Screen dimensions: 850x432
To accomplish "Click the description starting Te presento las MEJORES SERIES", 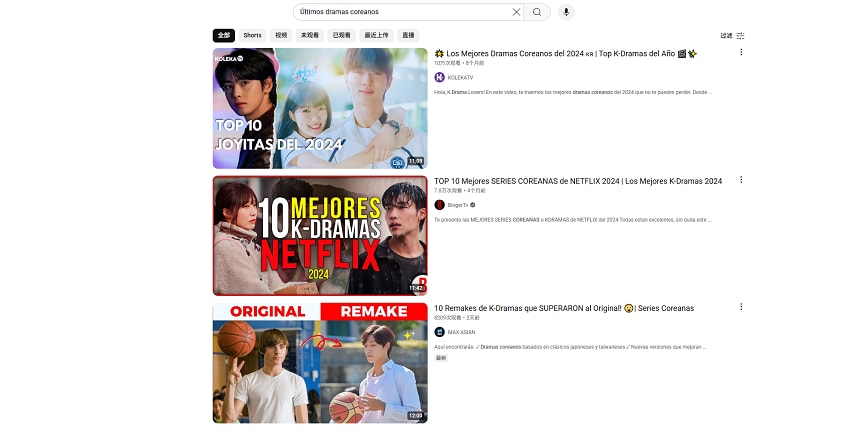I will coord(572,220).
